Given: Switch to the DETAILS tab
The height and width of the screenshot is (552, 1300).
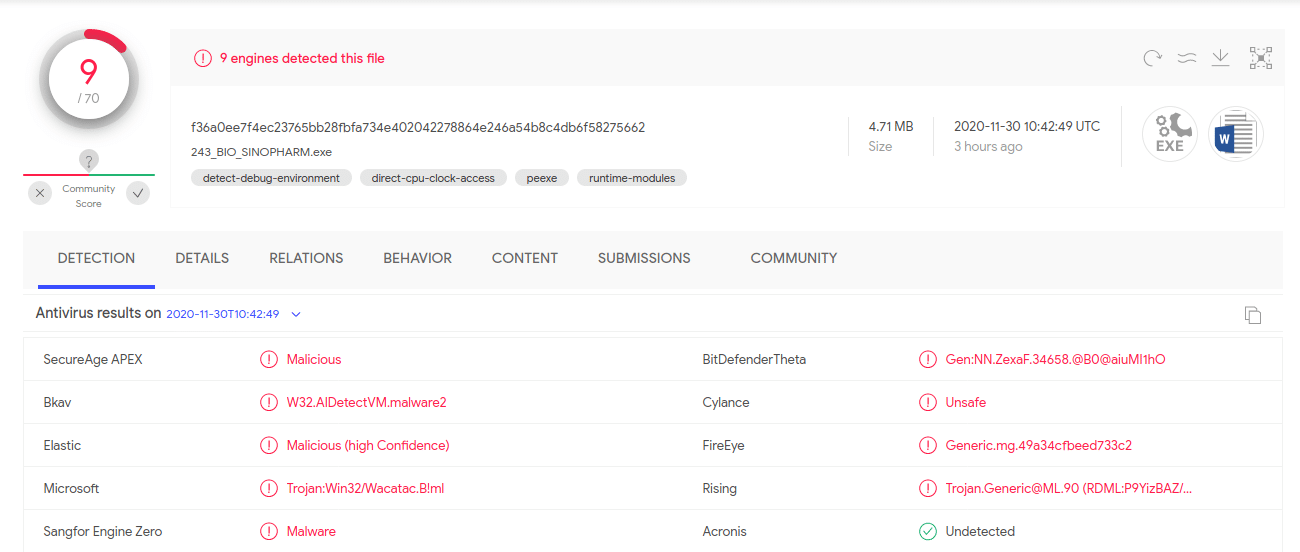Looking at the screenshot, I should 202,258.
